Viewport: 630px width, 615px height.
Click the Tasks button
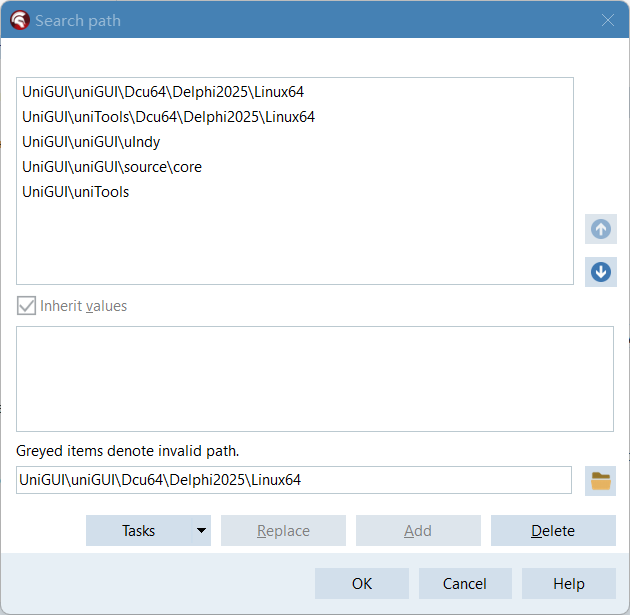(139, 531)
